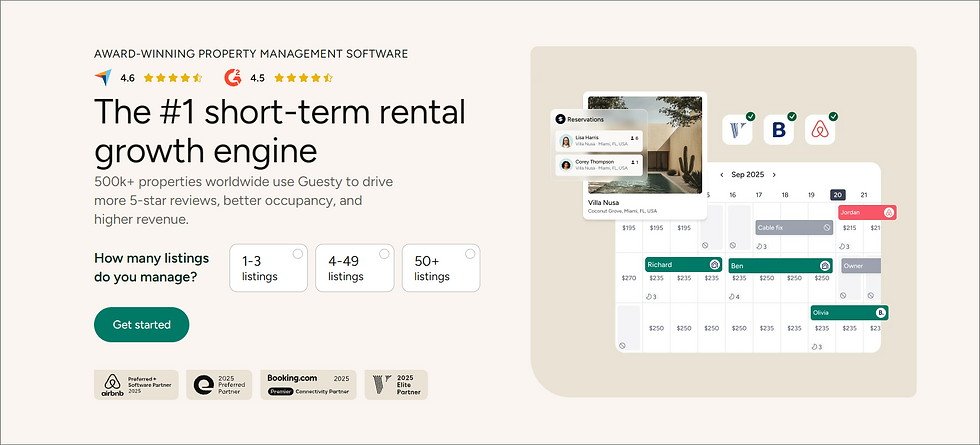Open the Vrbo 2025 Elite Partner badge
980x445 pixels.
[x=396, y=385]
